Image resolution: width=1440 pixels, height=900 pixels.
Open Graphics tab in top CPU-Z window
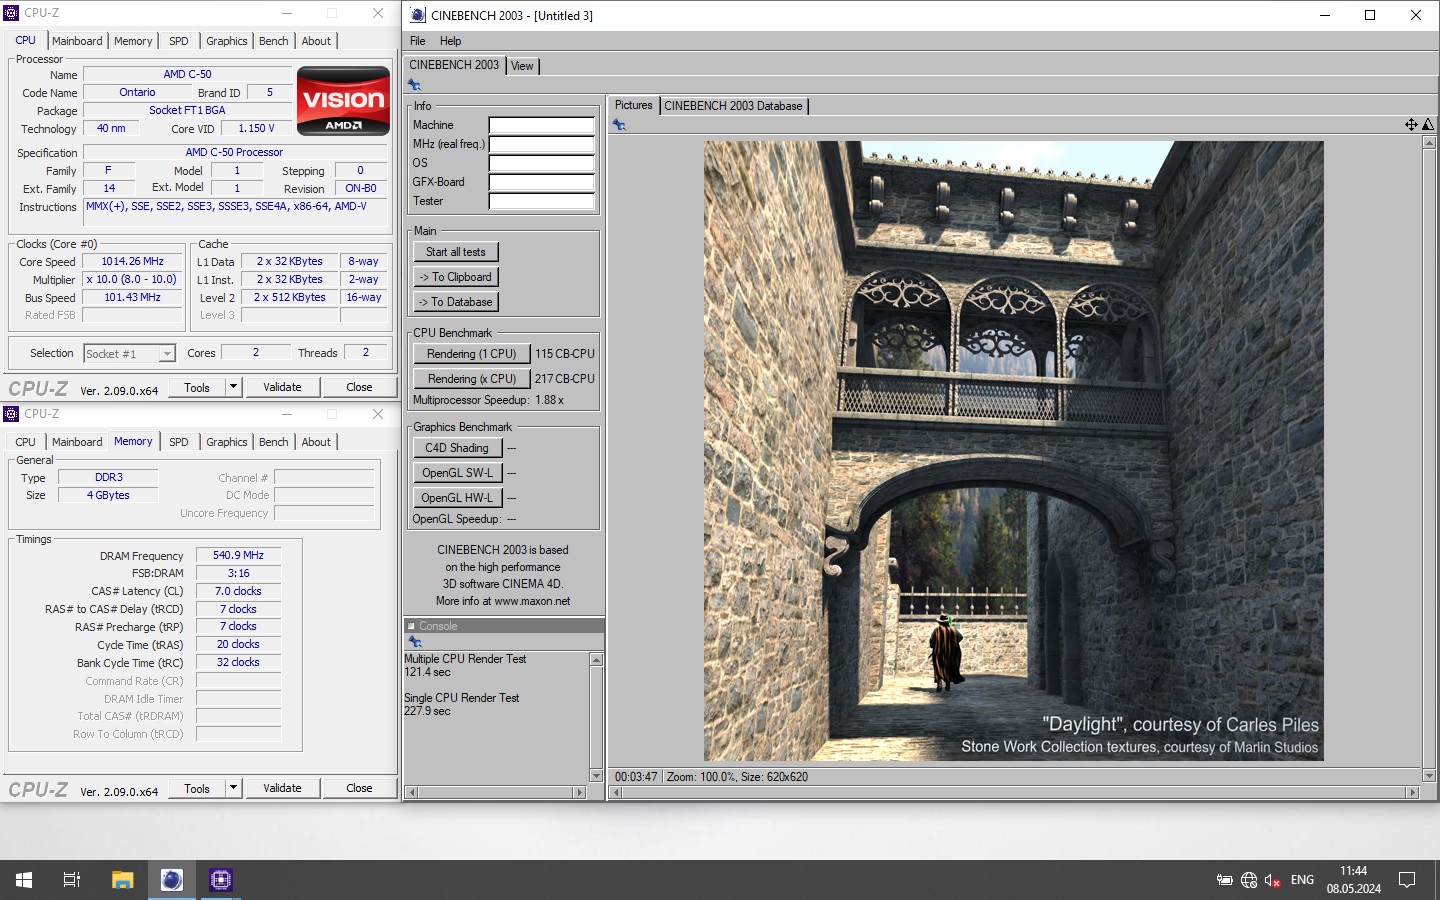[227, 41]
